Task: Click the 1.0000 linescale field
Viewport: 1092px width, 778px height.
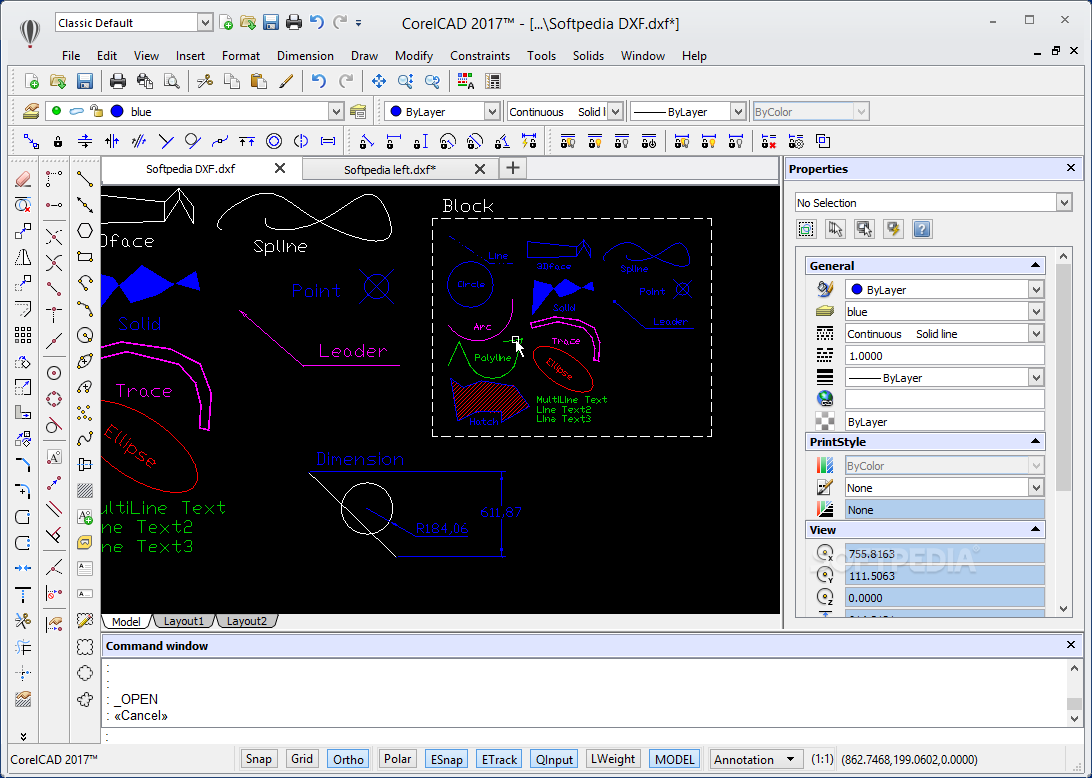Action: point(944,356)
